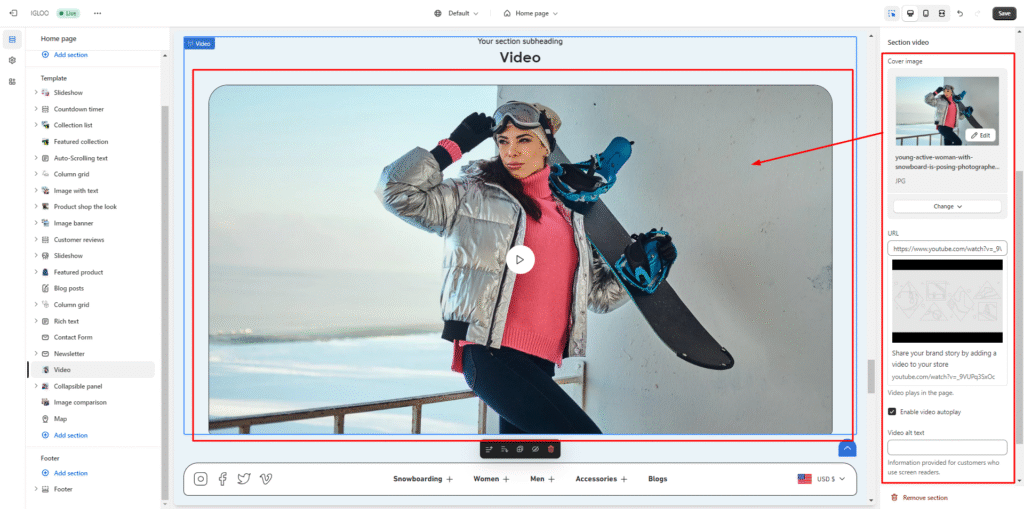Toggle the inspector selection mode icon
The image size is (1024, 509).
891,13
